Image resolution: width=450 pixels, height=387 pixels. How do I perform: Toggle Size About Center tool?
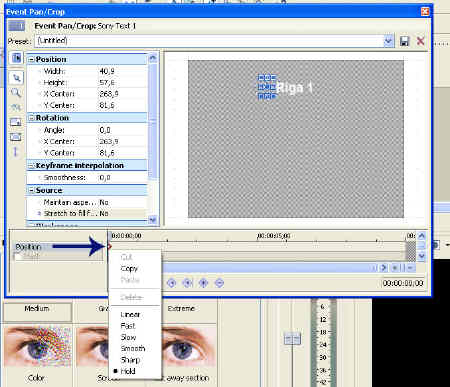[16, 137]
